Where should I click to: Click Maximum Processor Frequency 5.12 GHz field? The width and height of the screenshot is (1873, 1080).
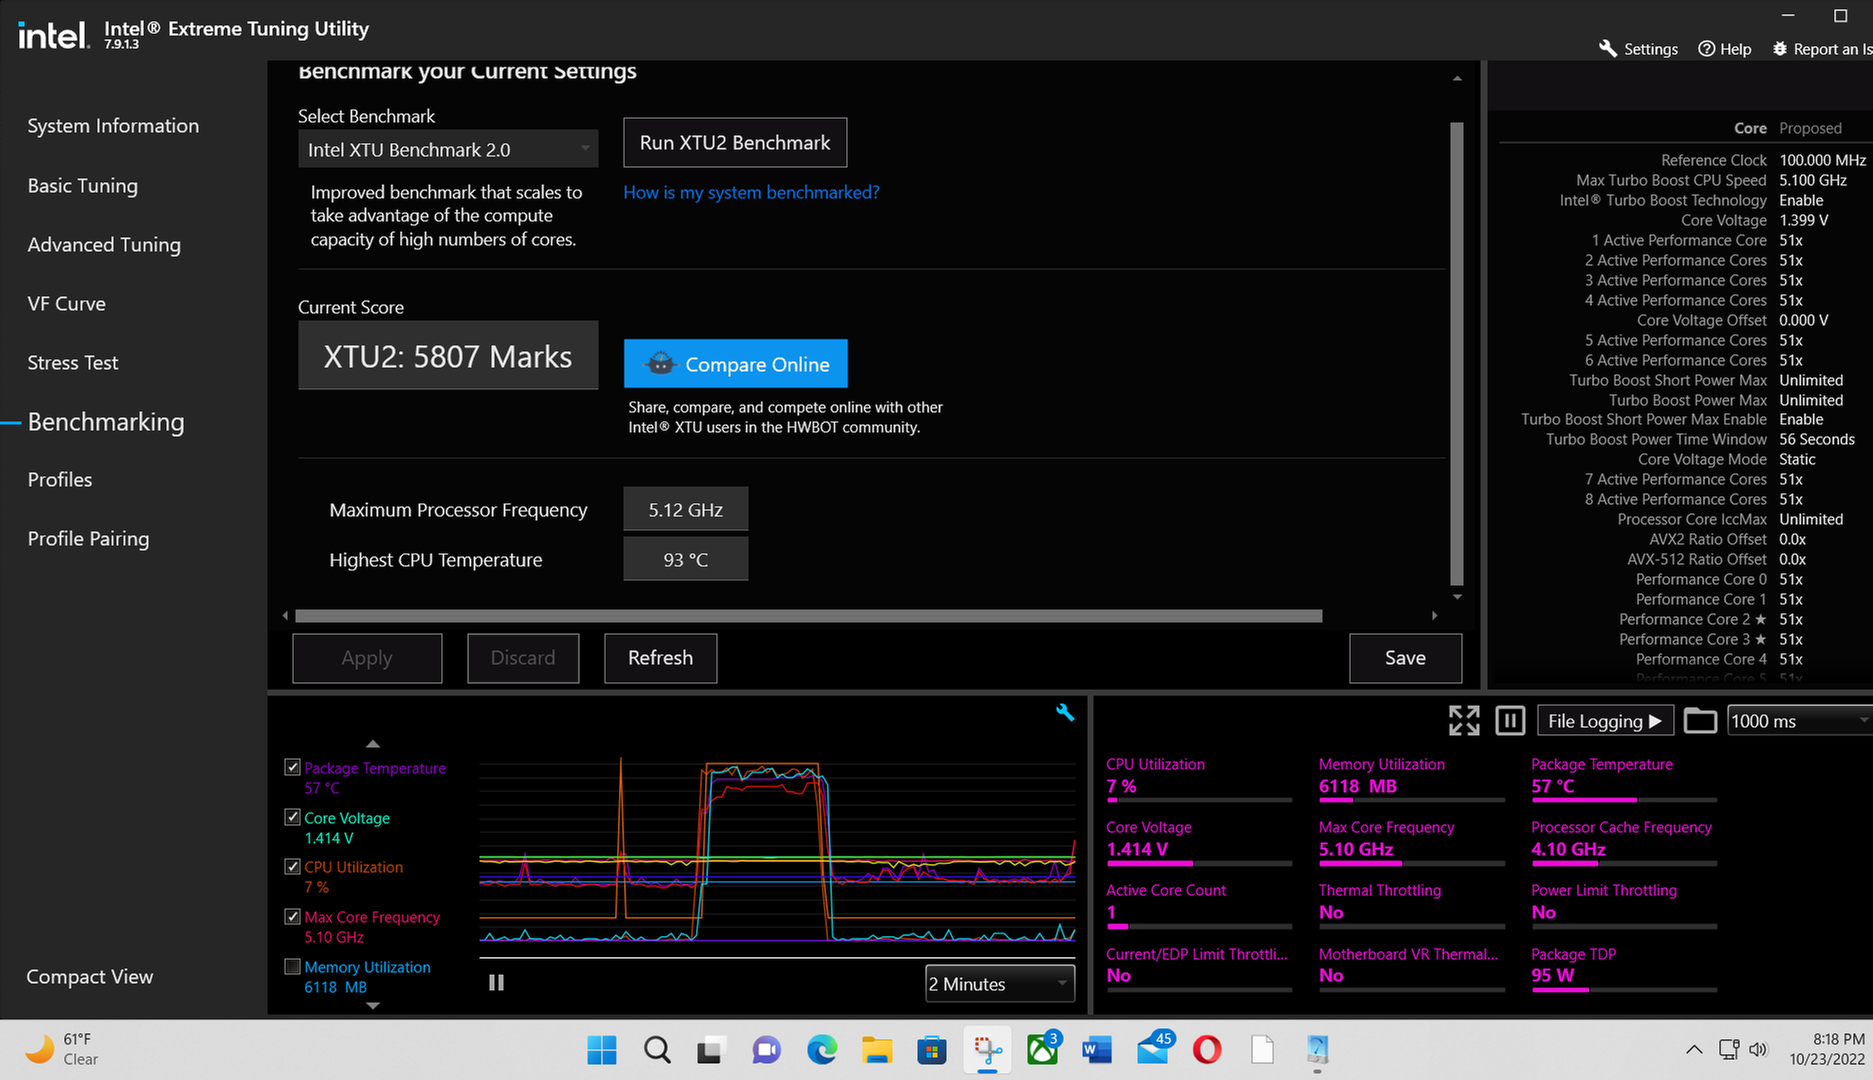pos(686,510)
